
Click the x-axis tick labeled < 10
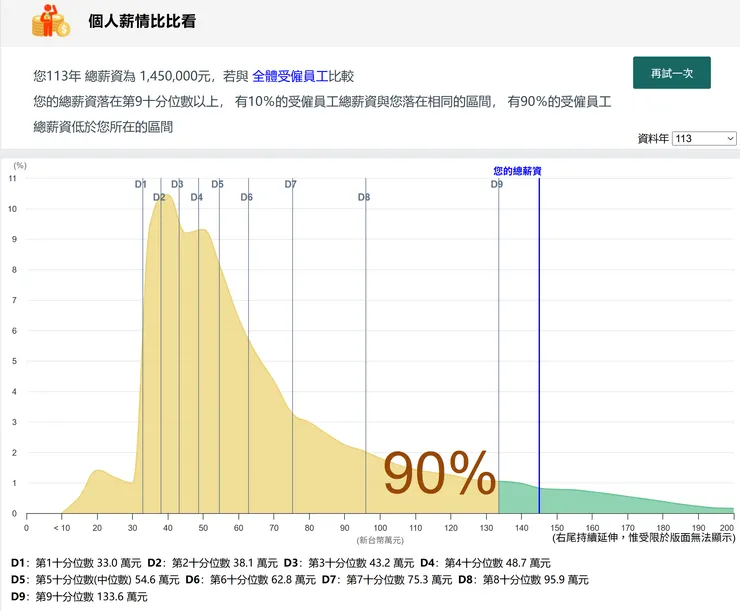point(61,528)
